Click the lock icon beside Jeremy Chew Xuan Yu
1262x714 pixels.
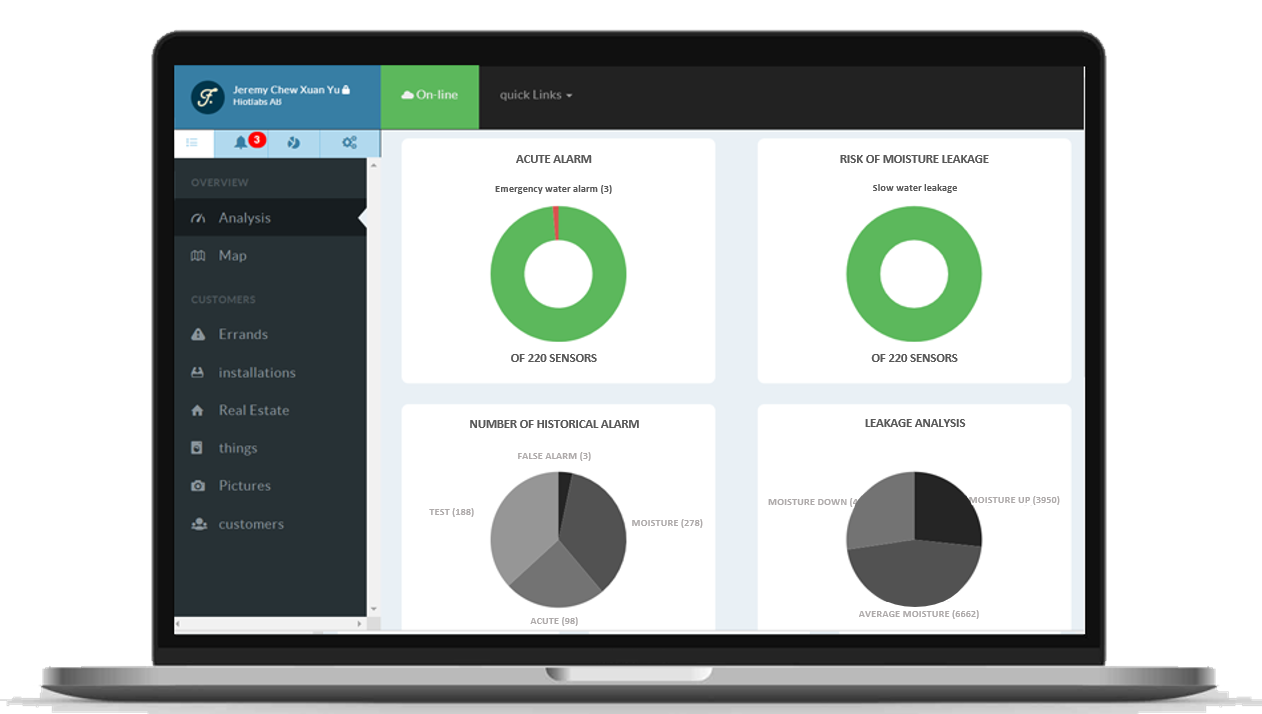coord(346,90)
